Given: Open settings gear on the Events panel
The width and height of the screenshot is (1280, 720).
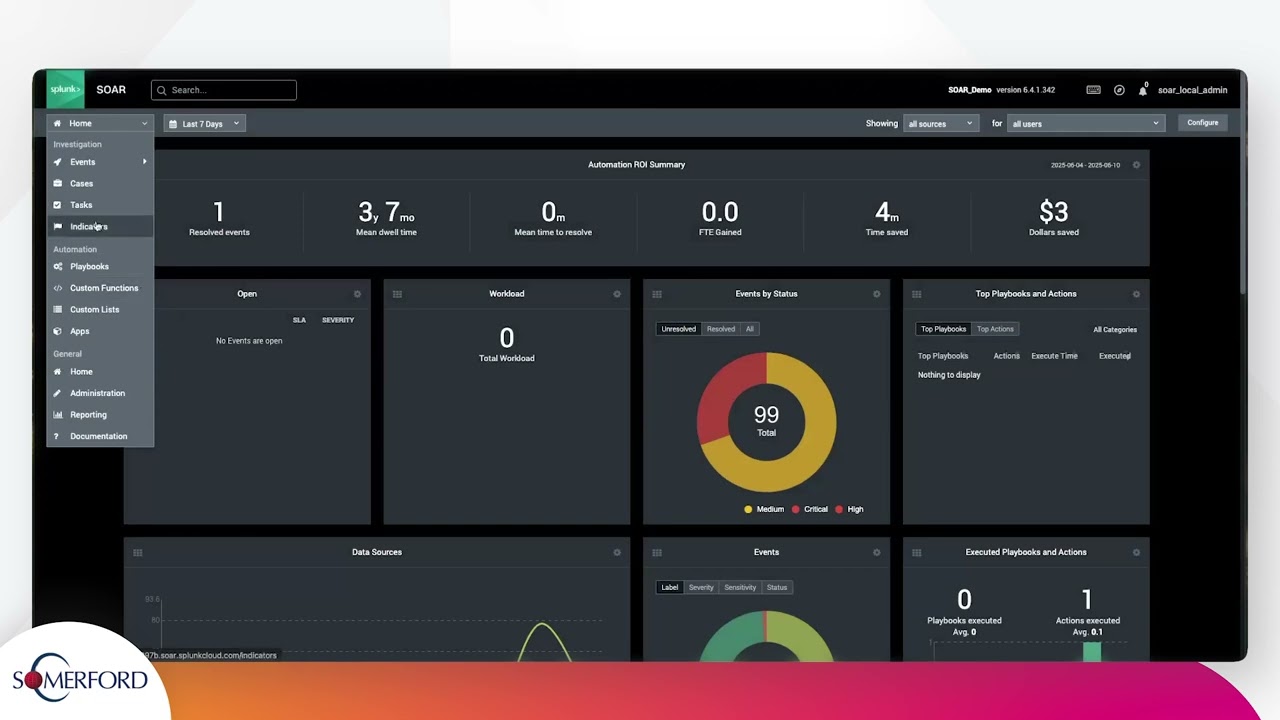Looking at the screenshot, I should pos(877,552).
